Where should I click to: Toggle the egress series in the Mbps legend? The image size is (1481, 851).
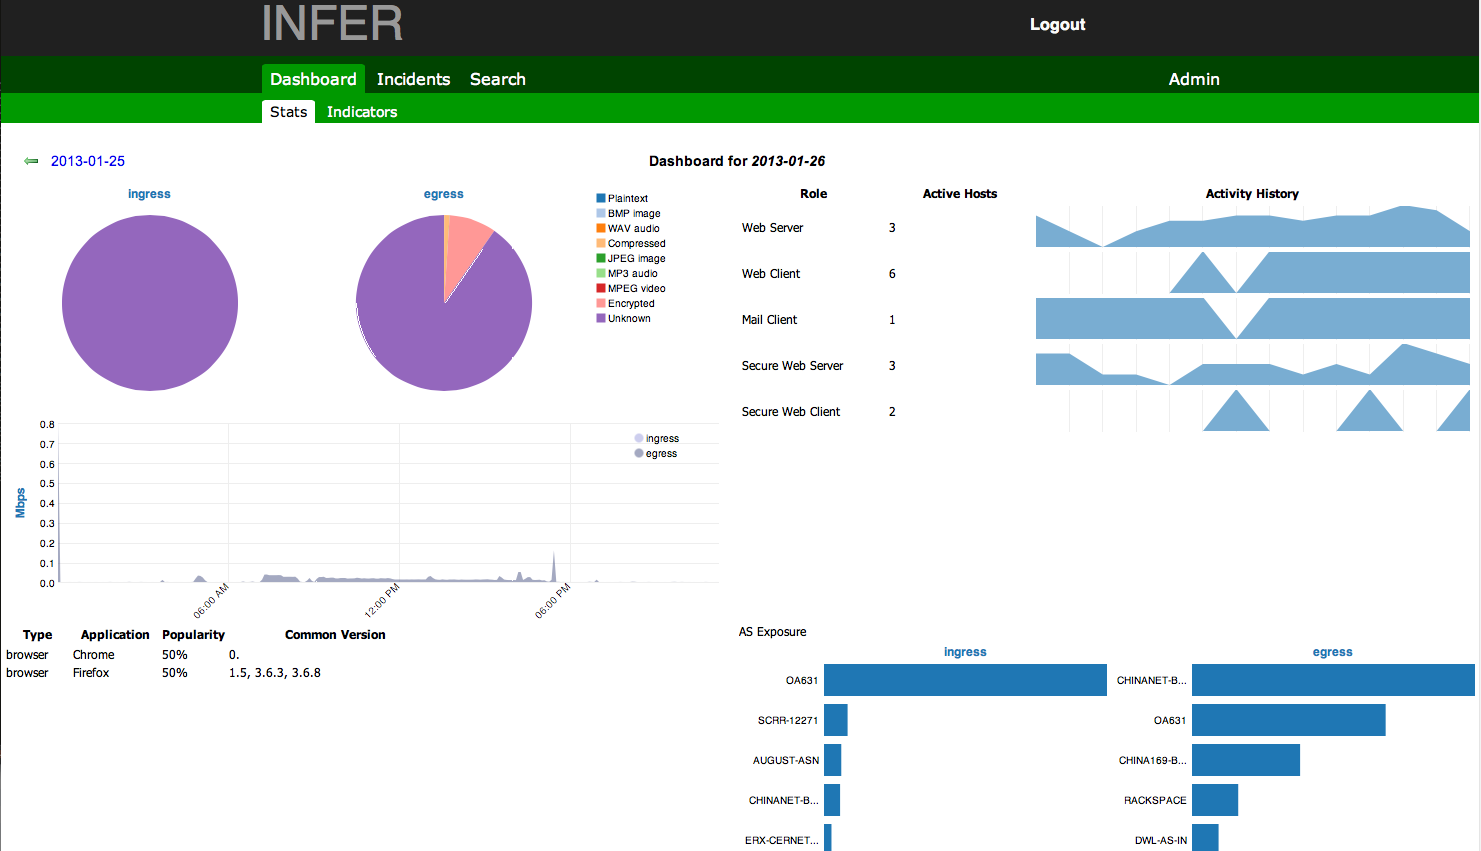tap(656, 453)
